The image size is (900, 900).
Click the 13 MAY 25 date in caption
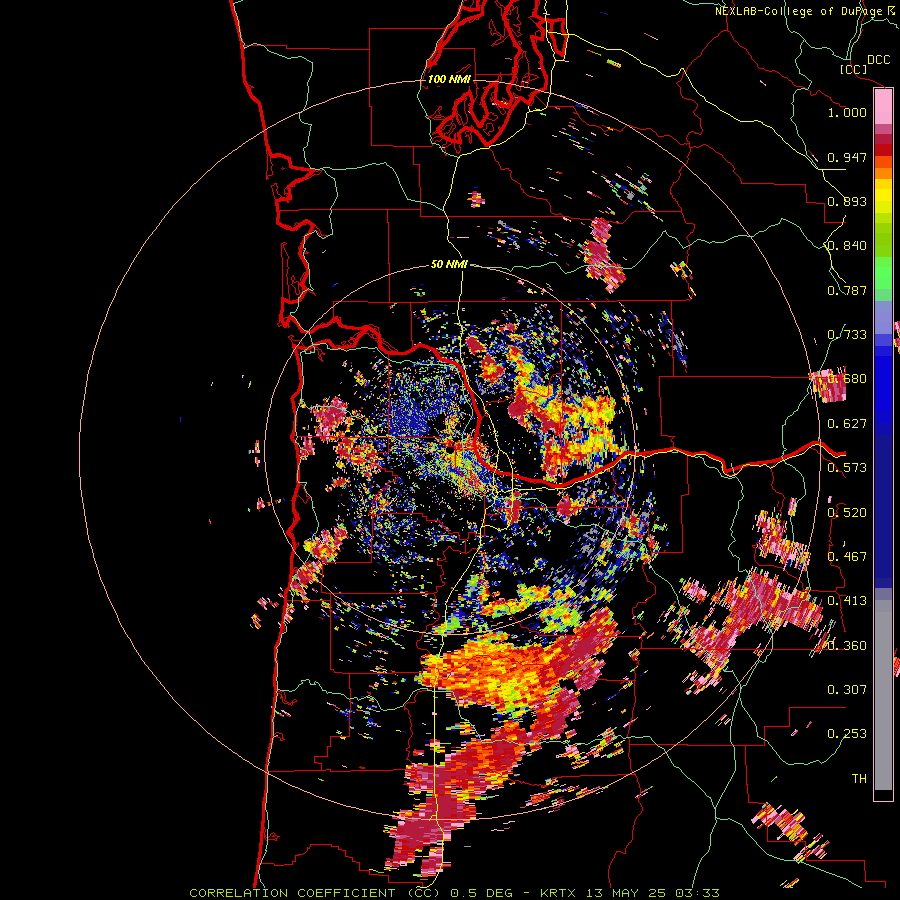click(626, 893)
